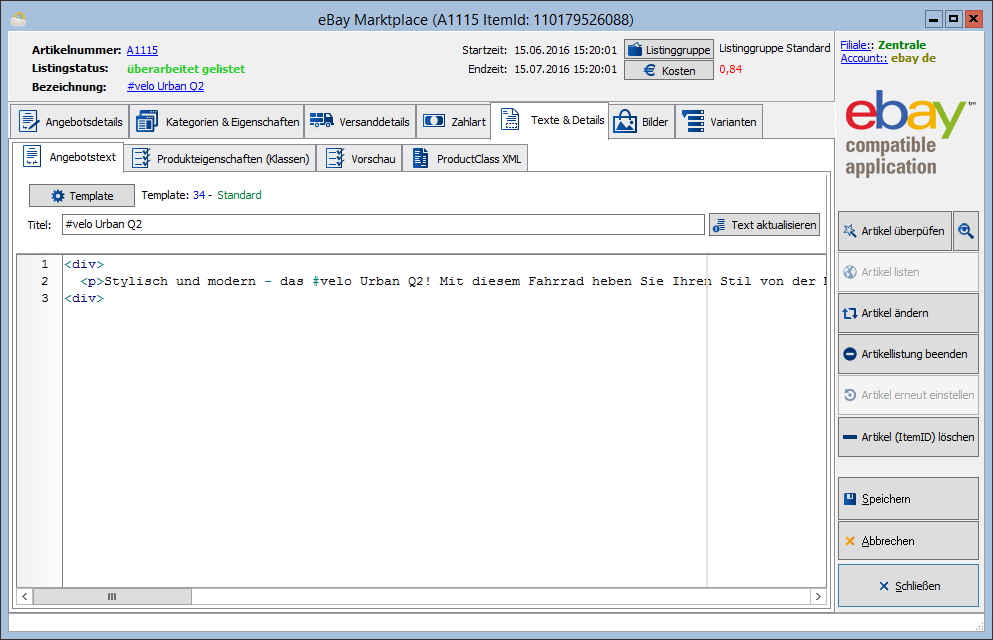Click the Angebotsdetails document icon

point(28,121)
